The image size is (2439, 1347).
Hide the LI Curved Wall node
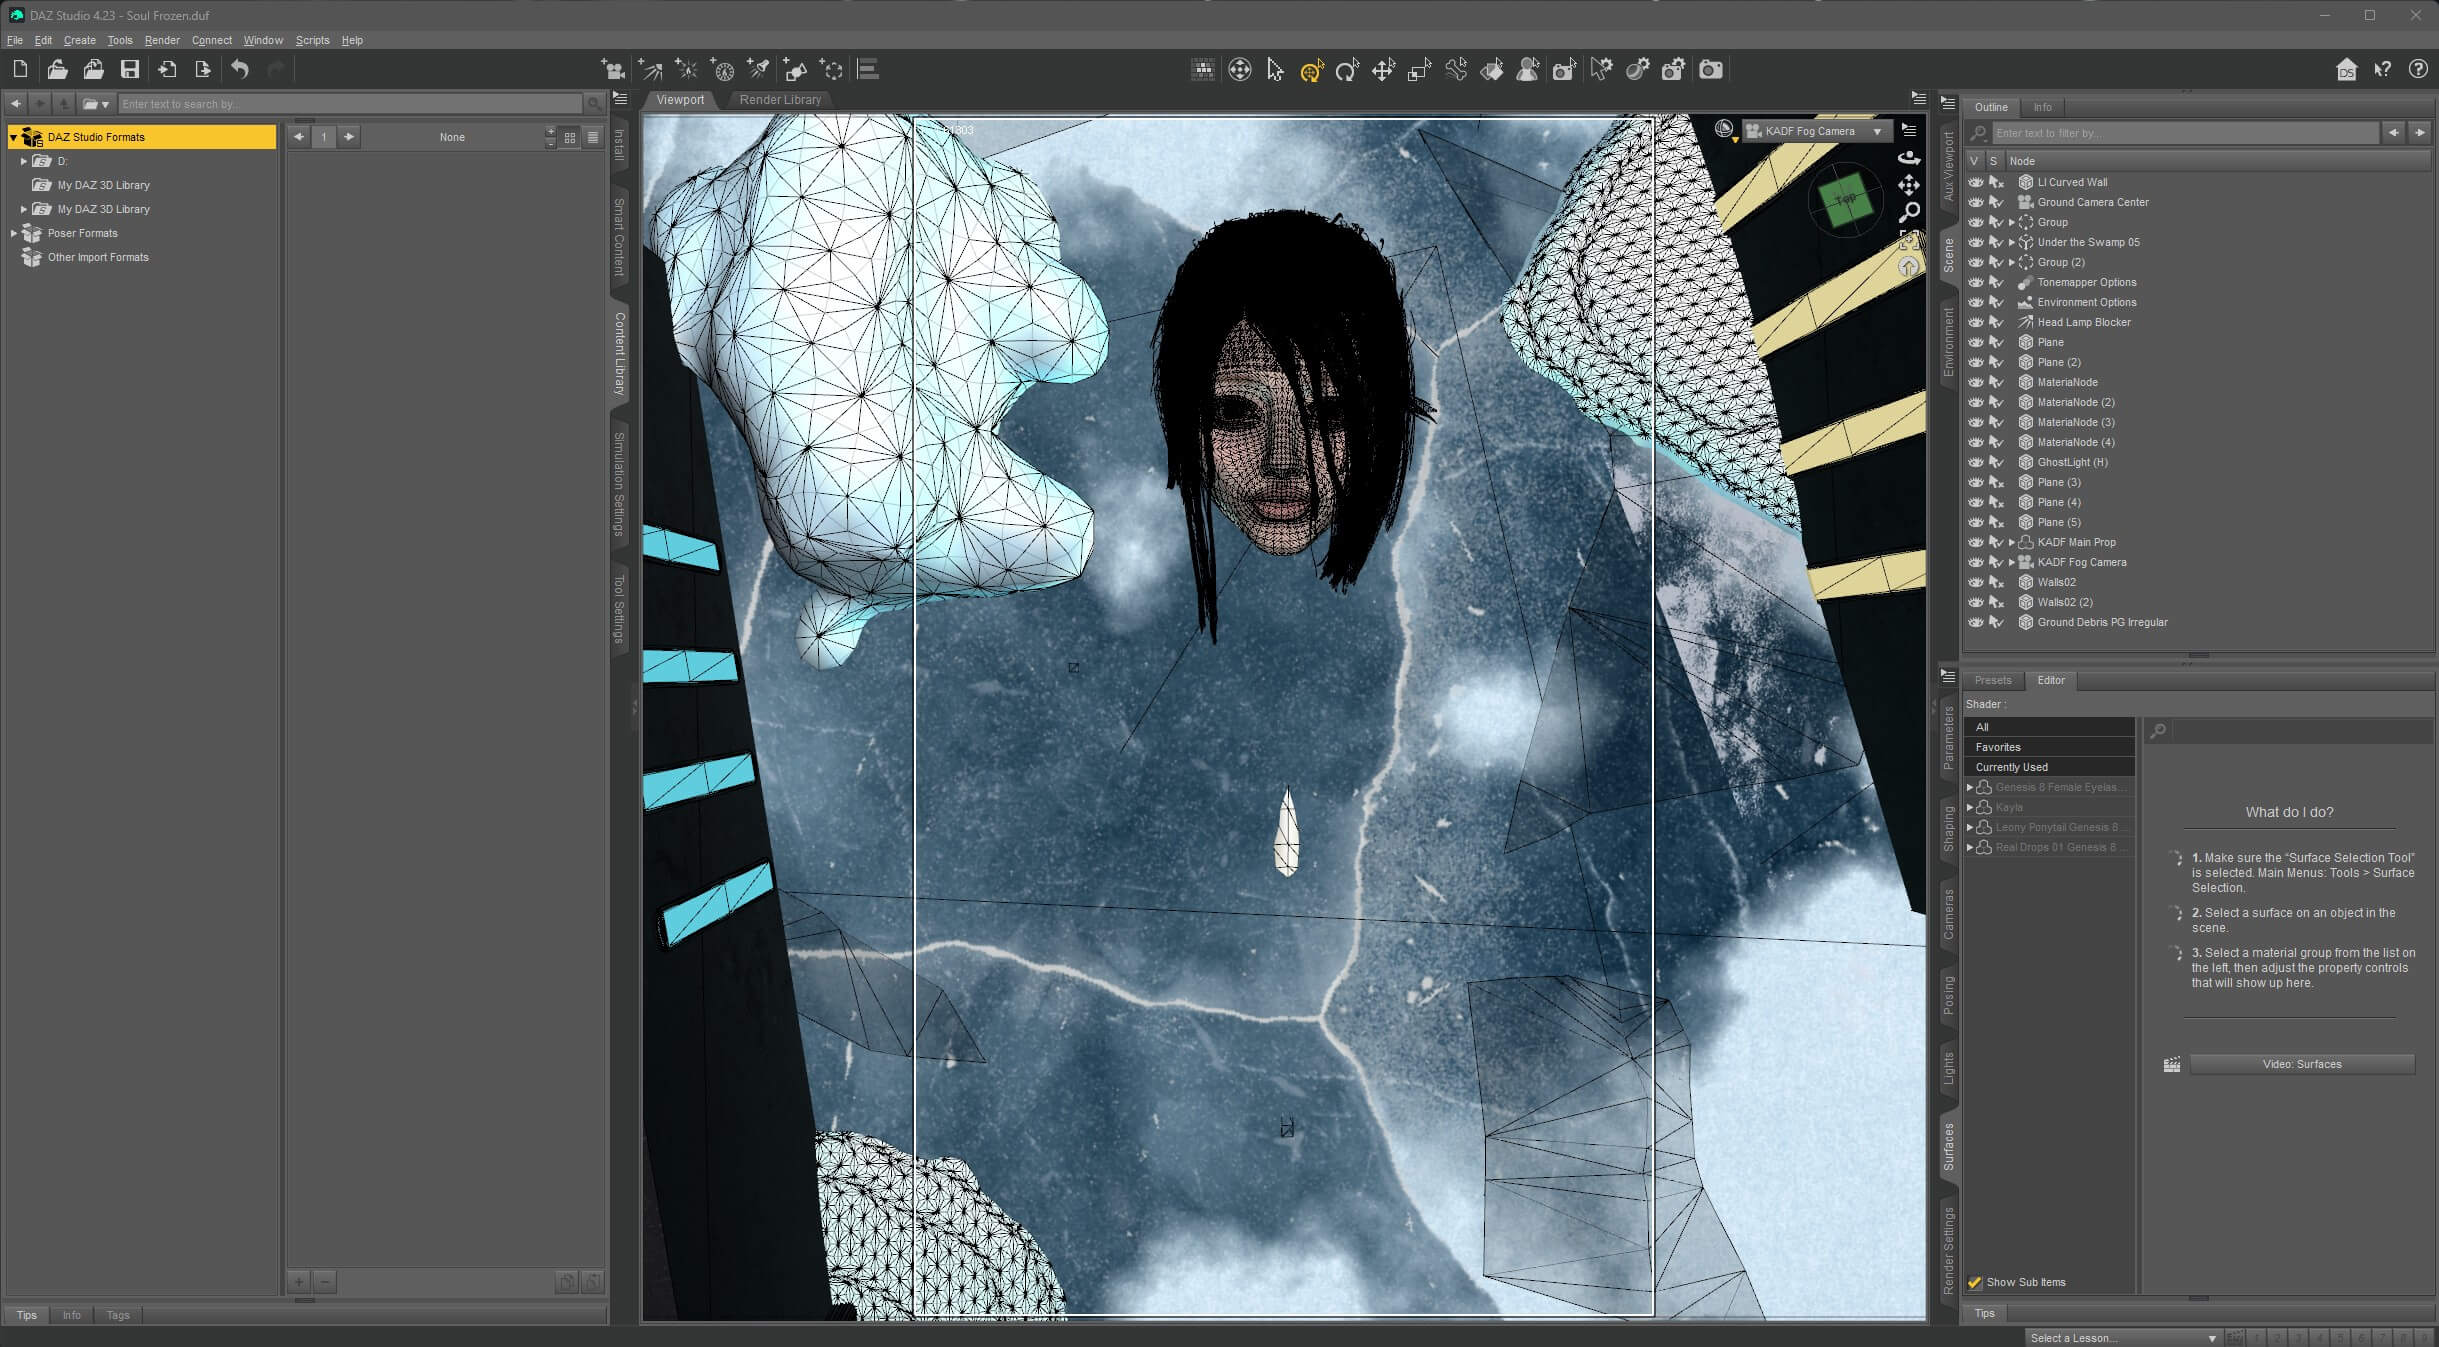tap(1975, 182)
